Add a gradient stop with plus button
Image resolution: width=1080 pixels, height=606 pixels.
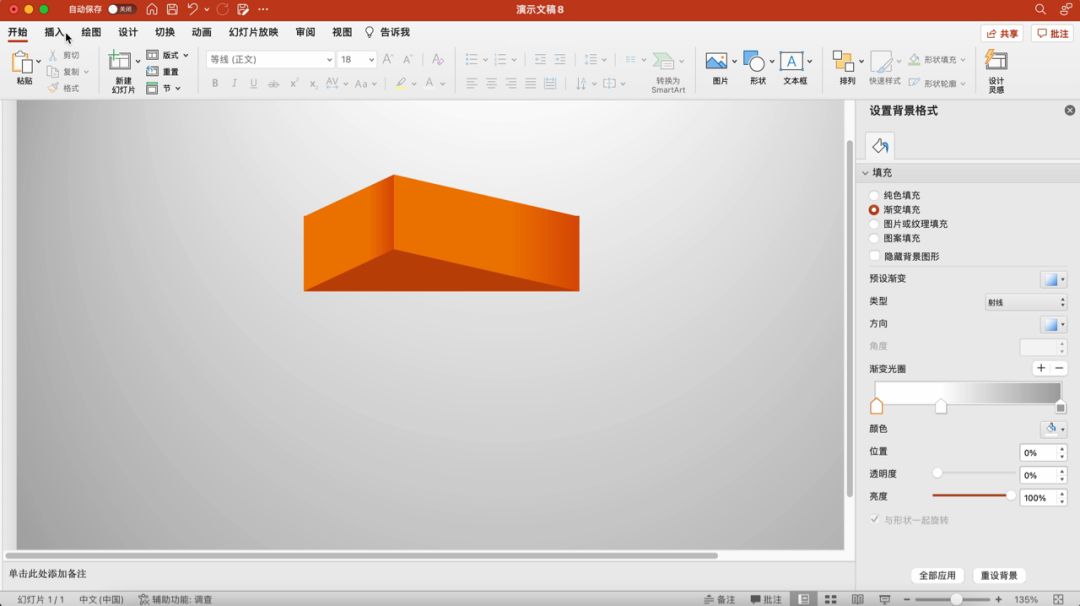(1041, 368)
